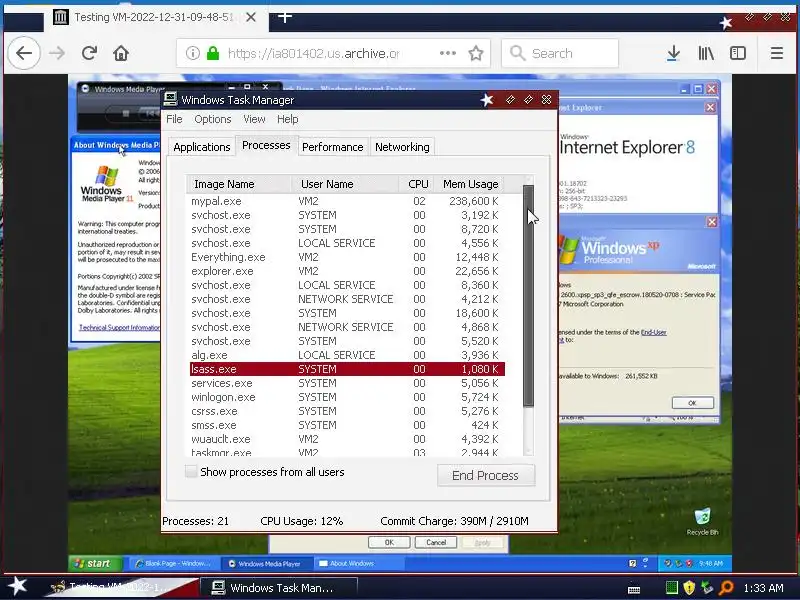Open Blank Page XP taskbar button

[173, 563]
